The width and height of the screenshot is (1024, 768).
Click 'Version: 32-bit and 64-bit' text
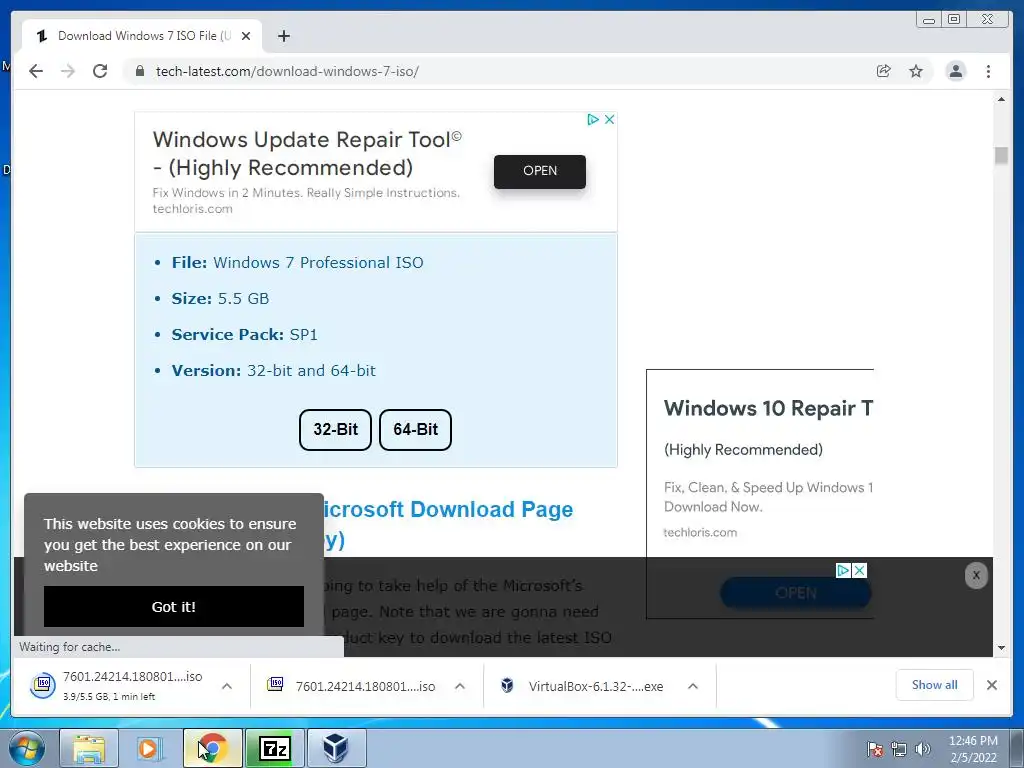pos(274,370)
